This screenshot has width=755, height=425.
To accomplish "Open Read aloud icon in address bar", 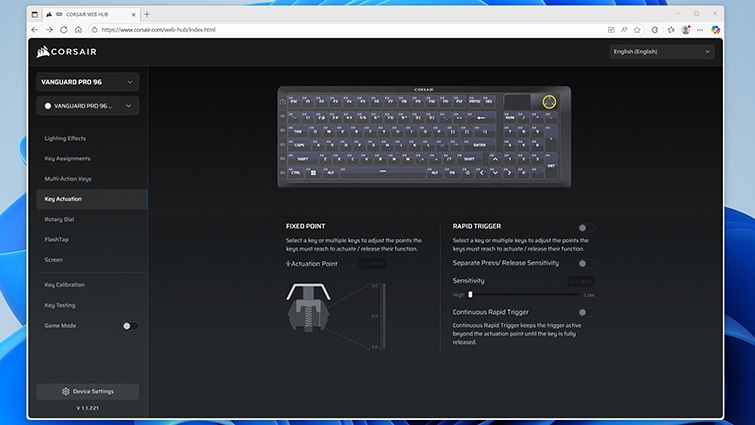I will (x=624, y=30).
